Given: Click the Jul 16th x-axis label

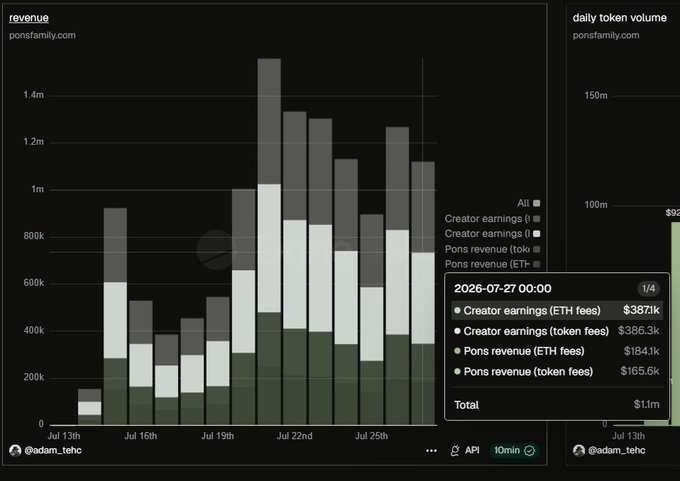Looking at the screenshot, I should 141,436.
